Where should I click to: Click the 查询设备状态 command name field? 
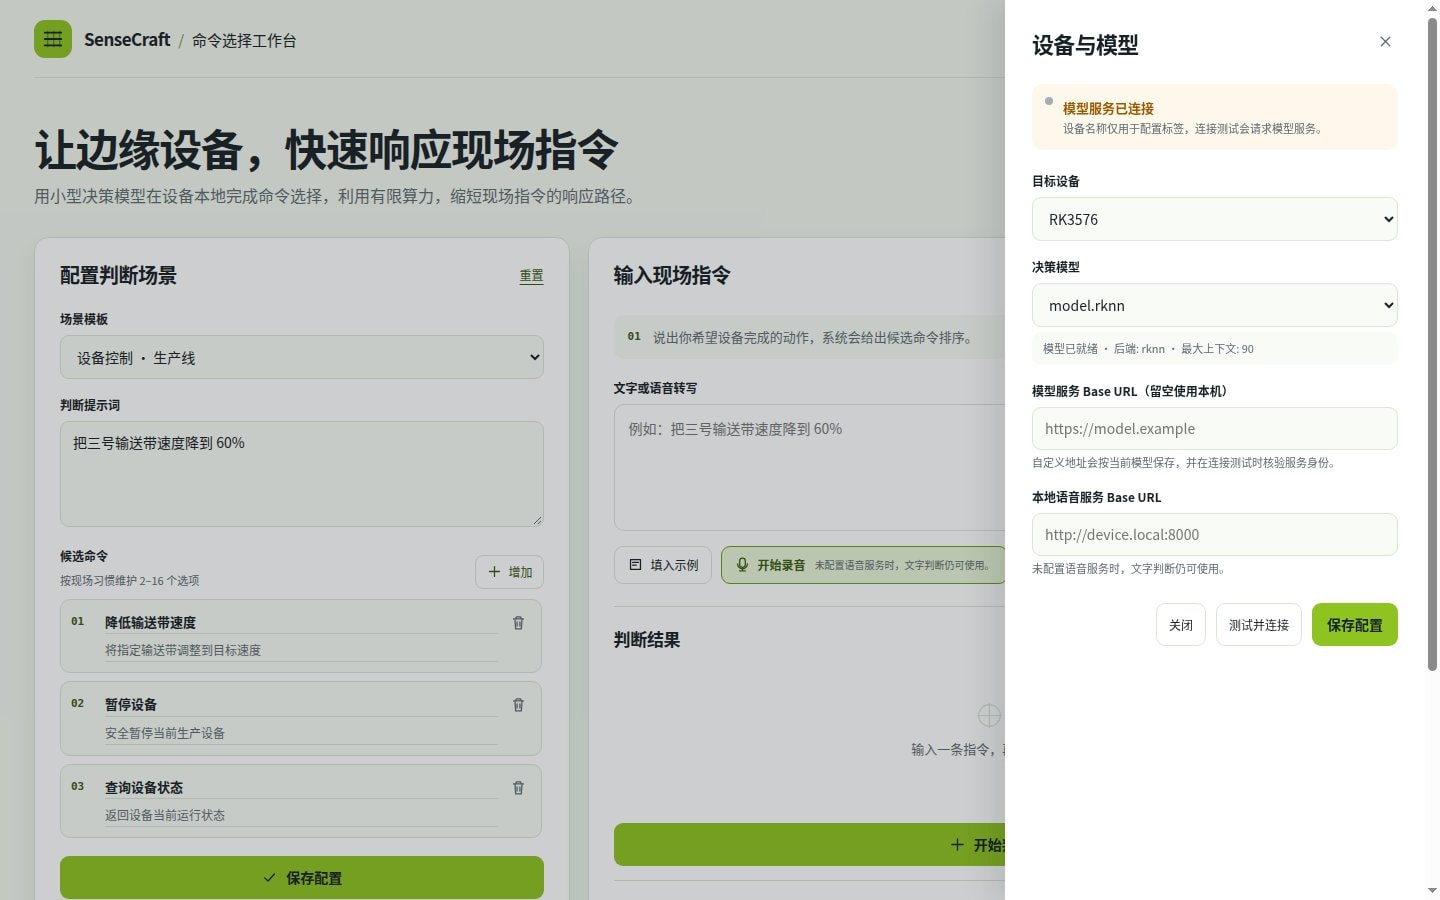click(x=301, y=788)
